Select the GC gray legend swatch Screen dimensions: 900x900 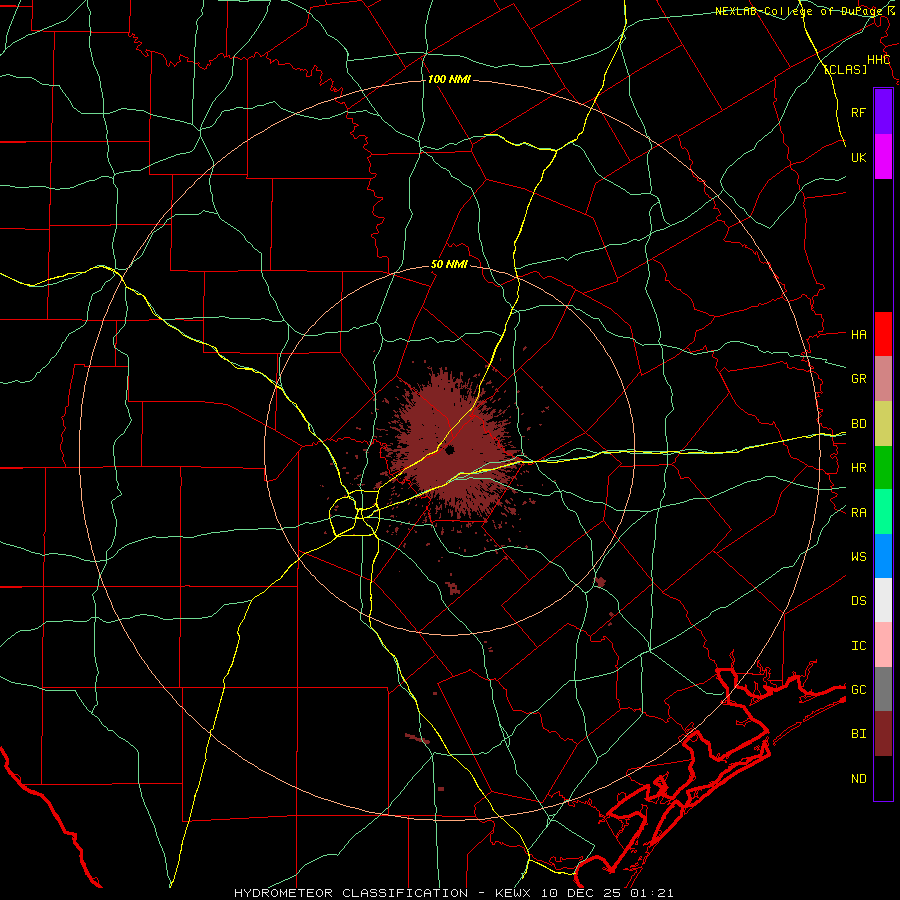pos(883,689)
